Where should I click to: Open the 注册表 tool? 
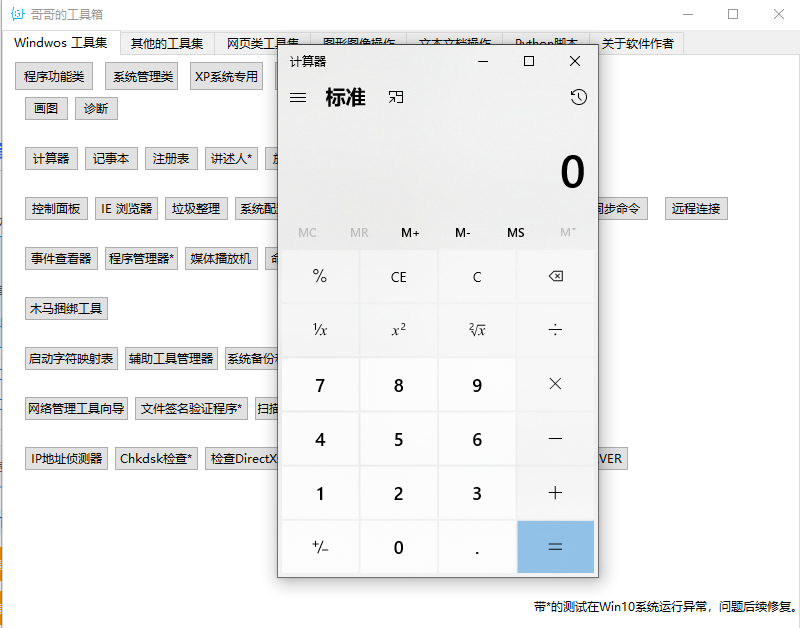tap(170, 158)
